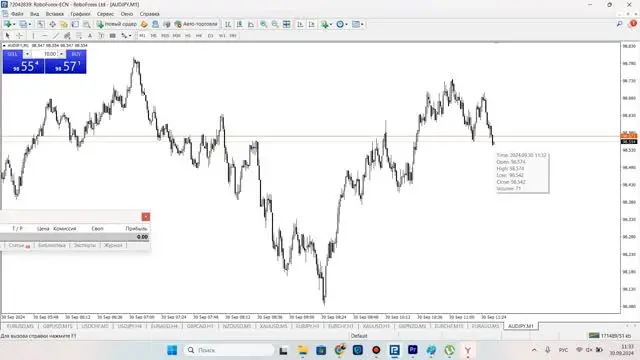Select the Fibonacci retracement tool
Screen dimensions: 640x360
click(x=79, y=36)
